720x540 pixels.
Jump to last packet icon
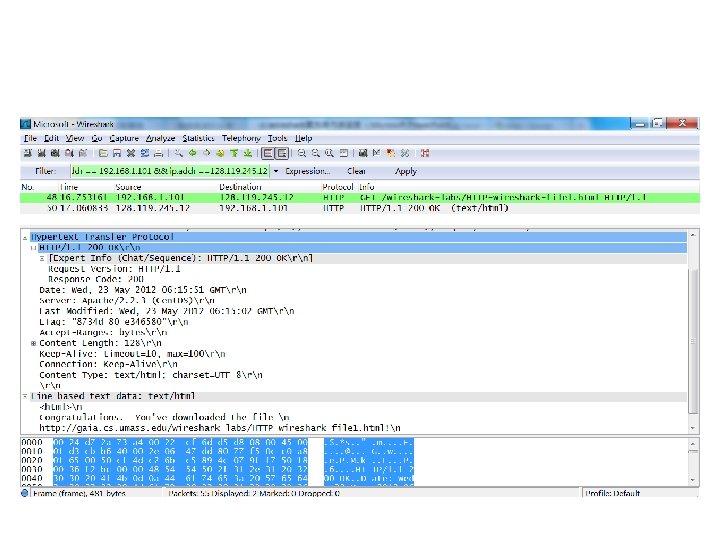pyautogui.click(x=248, y=153)
